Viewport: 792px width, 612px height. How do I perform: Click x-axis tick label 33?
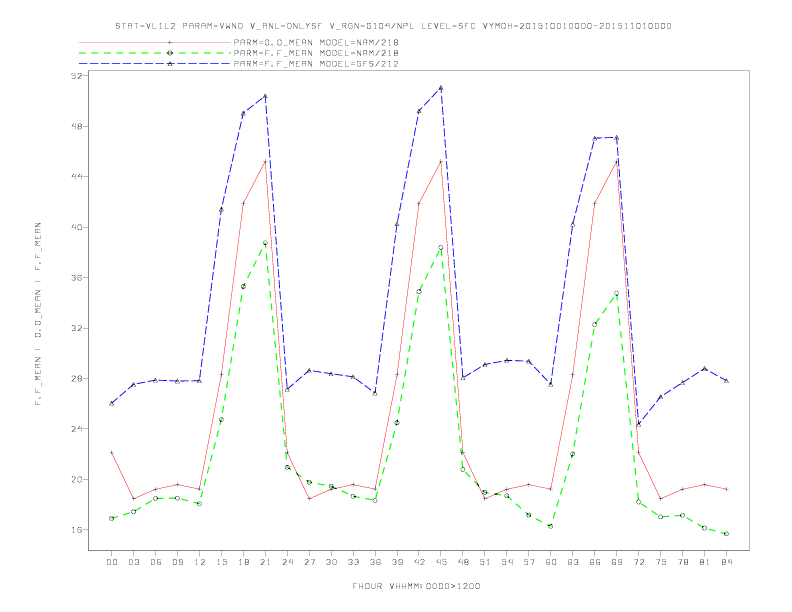pos(353,562)
